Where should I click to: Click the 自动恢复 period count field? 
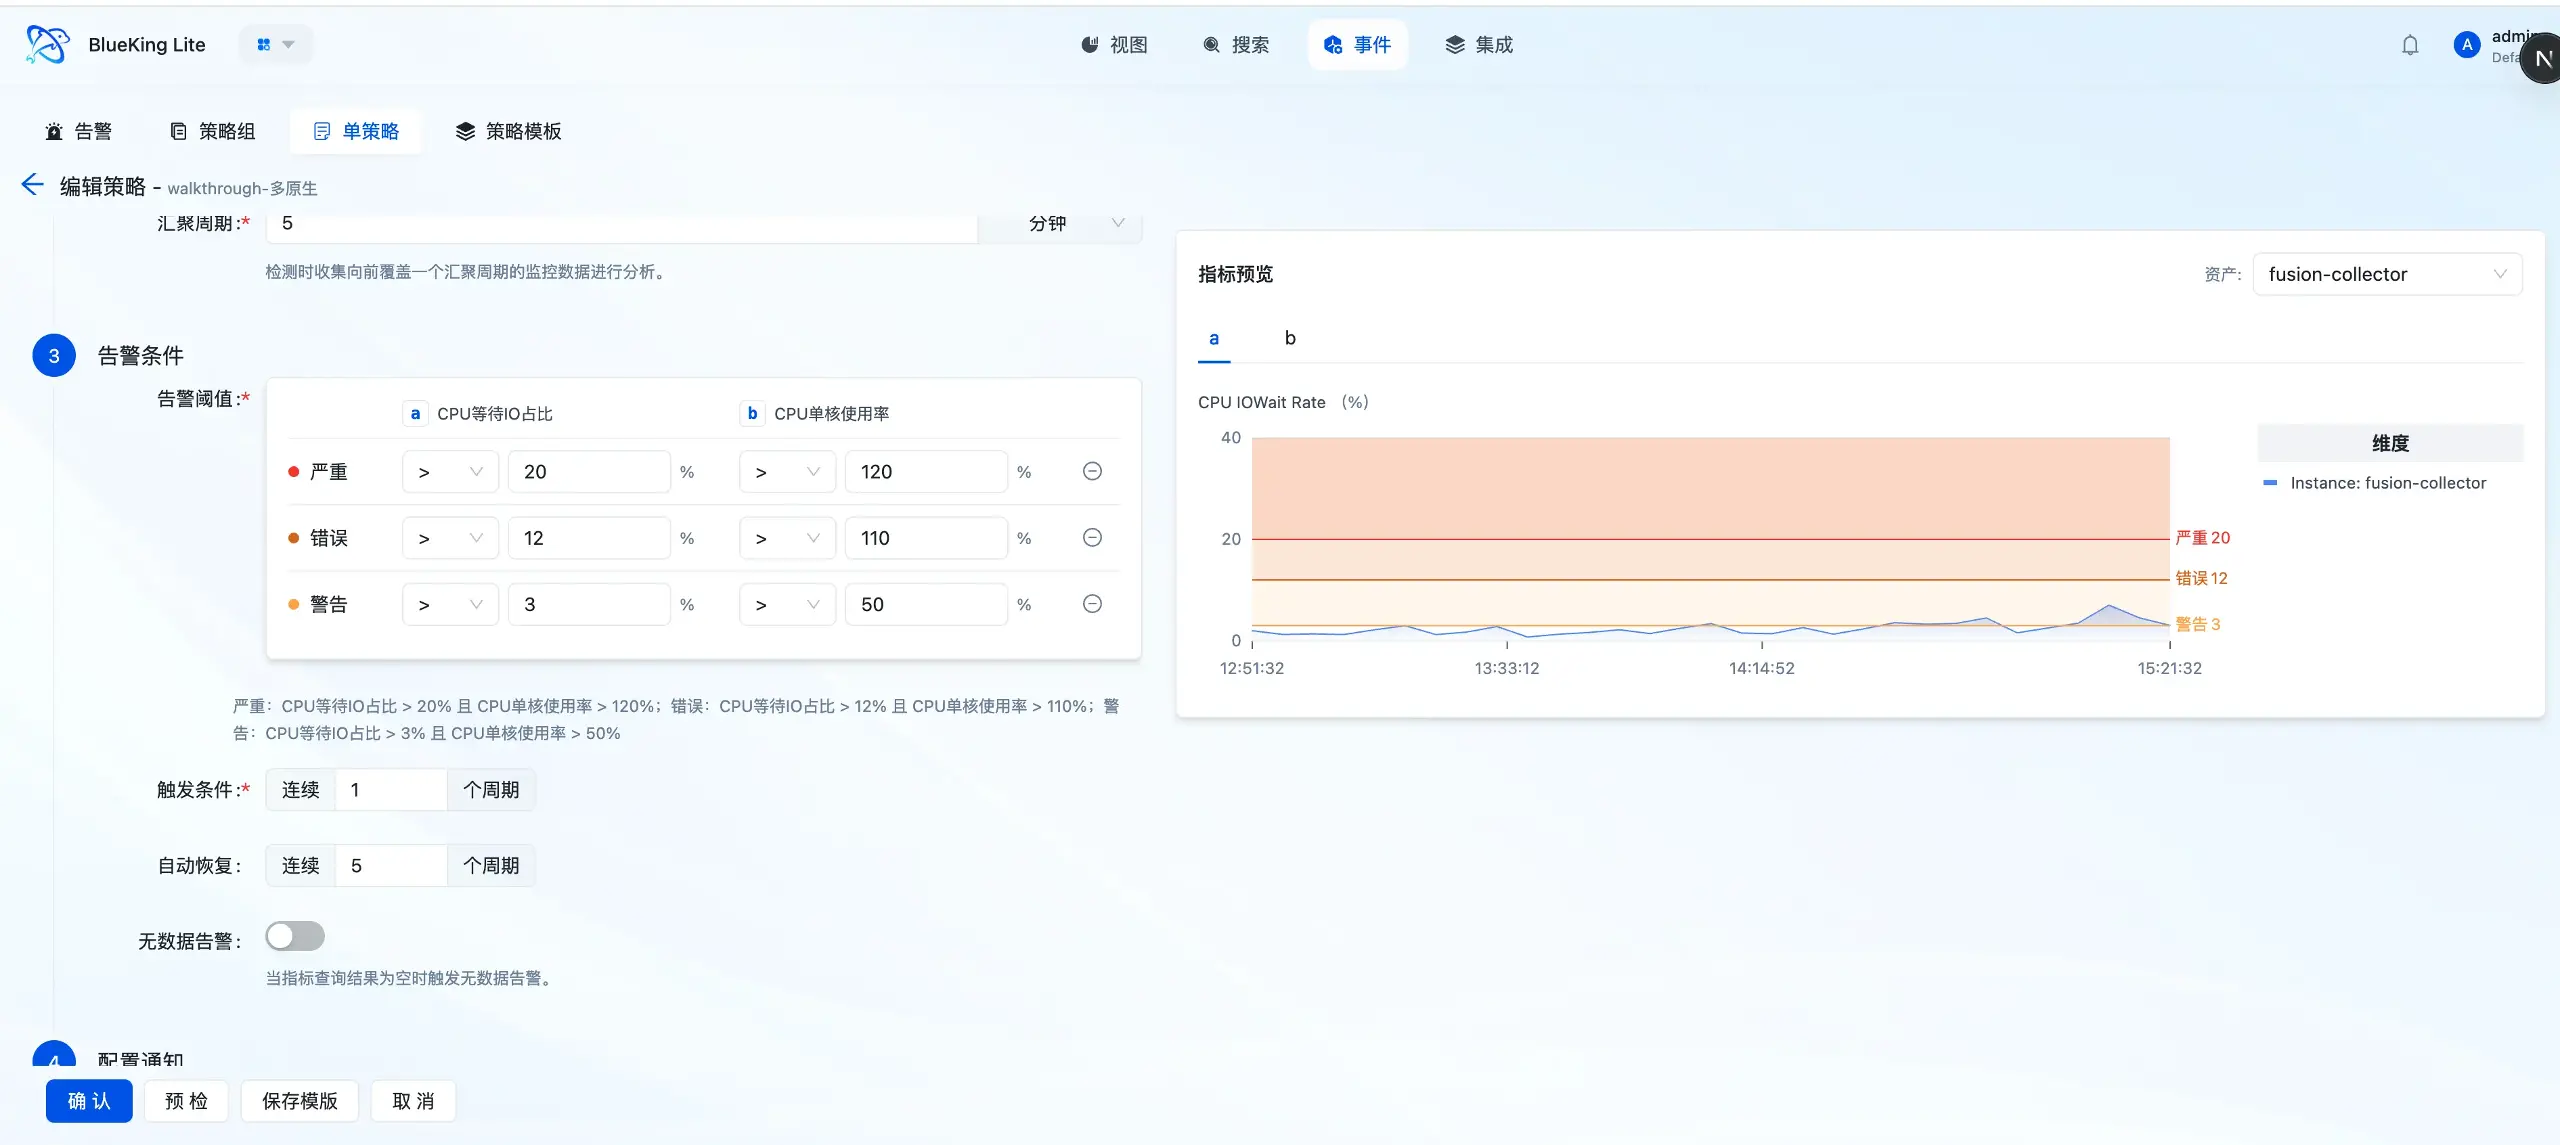click(x=391, y=866)
